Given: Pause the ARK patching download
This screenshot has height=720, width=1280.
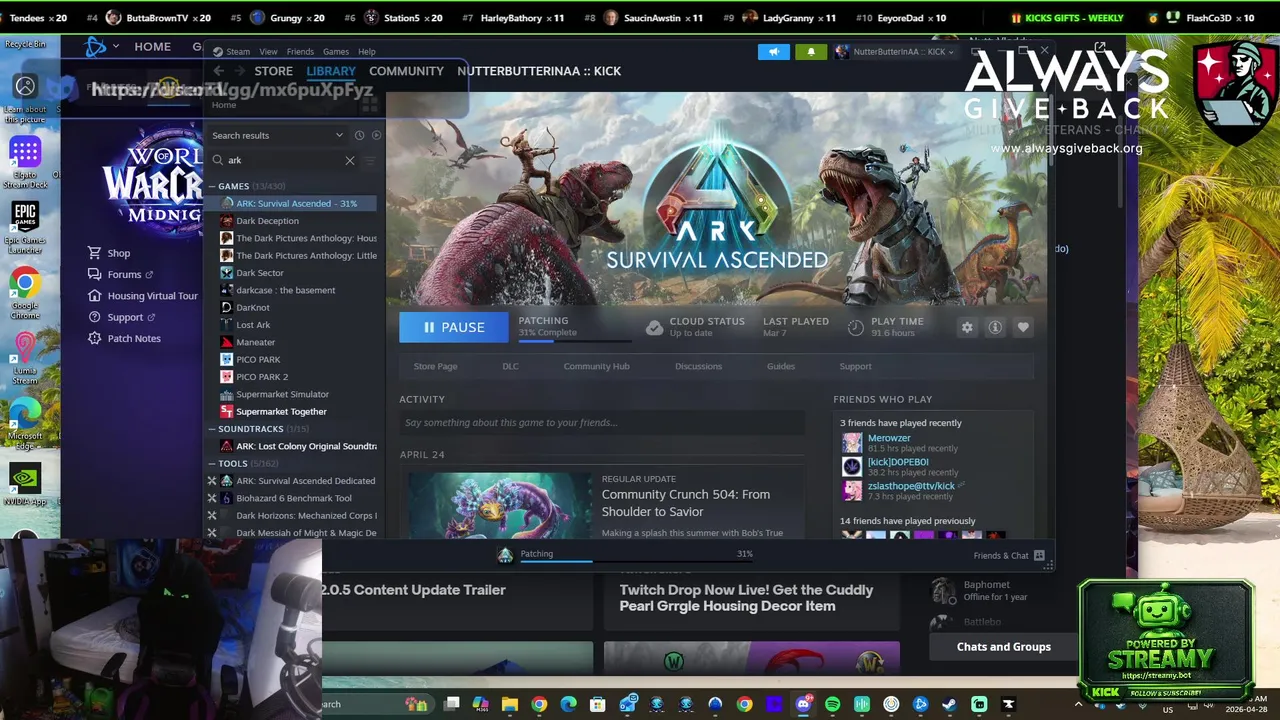Looking at the screenshot, I should pyautogui.click(x=454, y=327).
